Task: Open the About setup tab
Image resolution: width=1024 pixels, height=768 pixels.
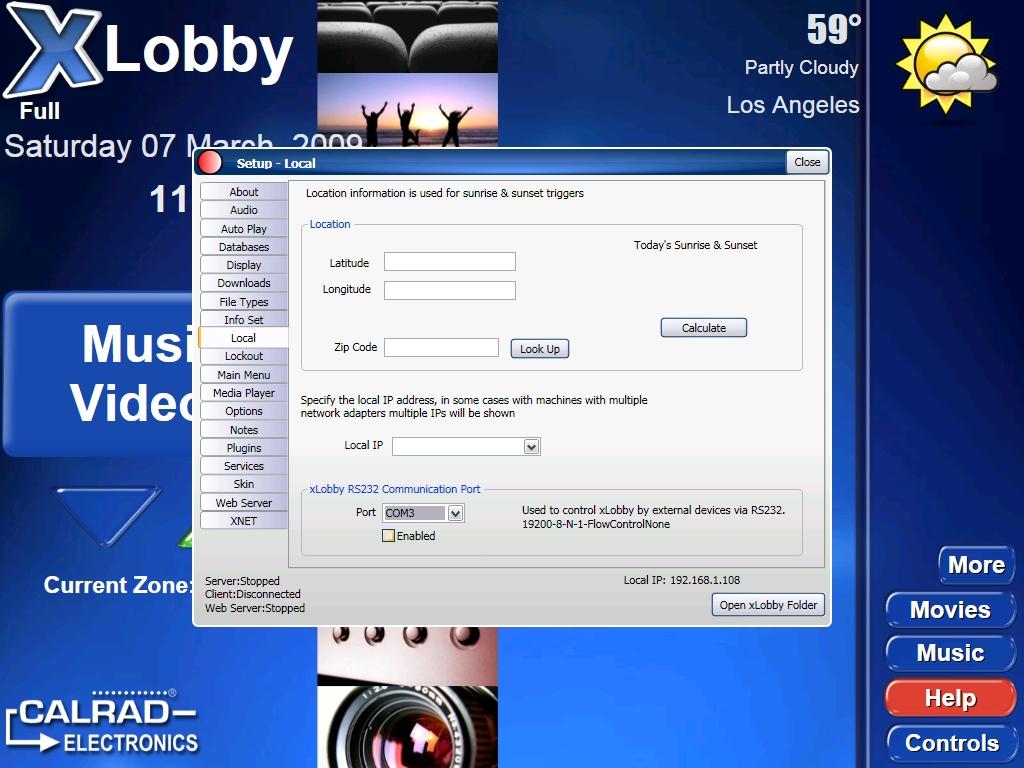Action: pos(244,192)
